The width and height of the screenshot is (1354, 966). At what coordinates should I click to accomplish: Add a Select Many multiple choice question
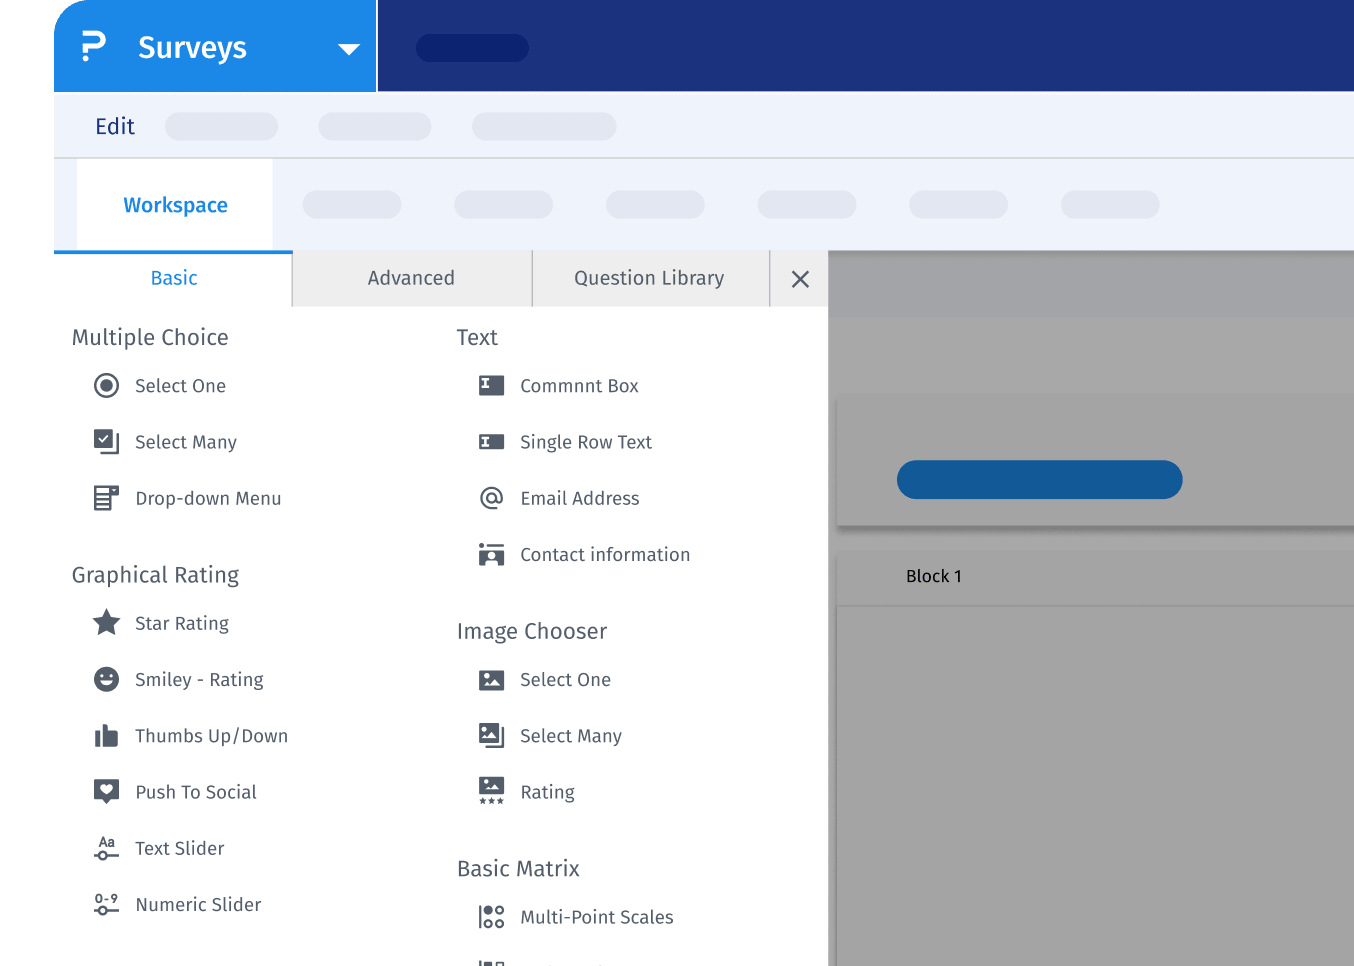186,442
